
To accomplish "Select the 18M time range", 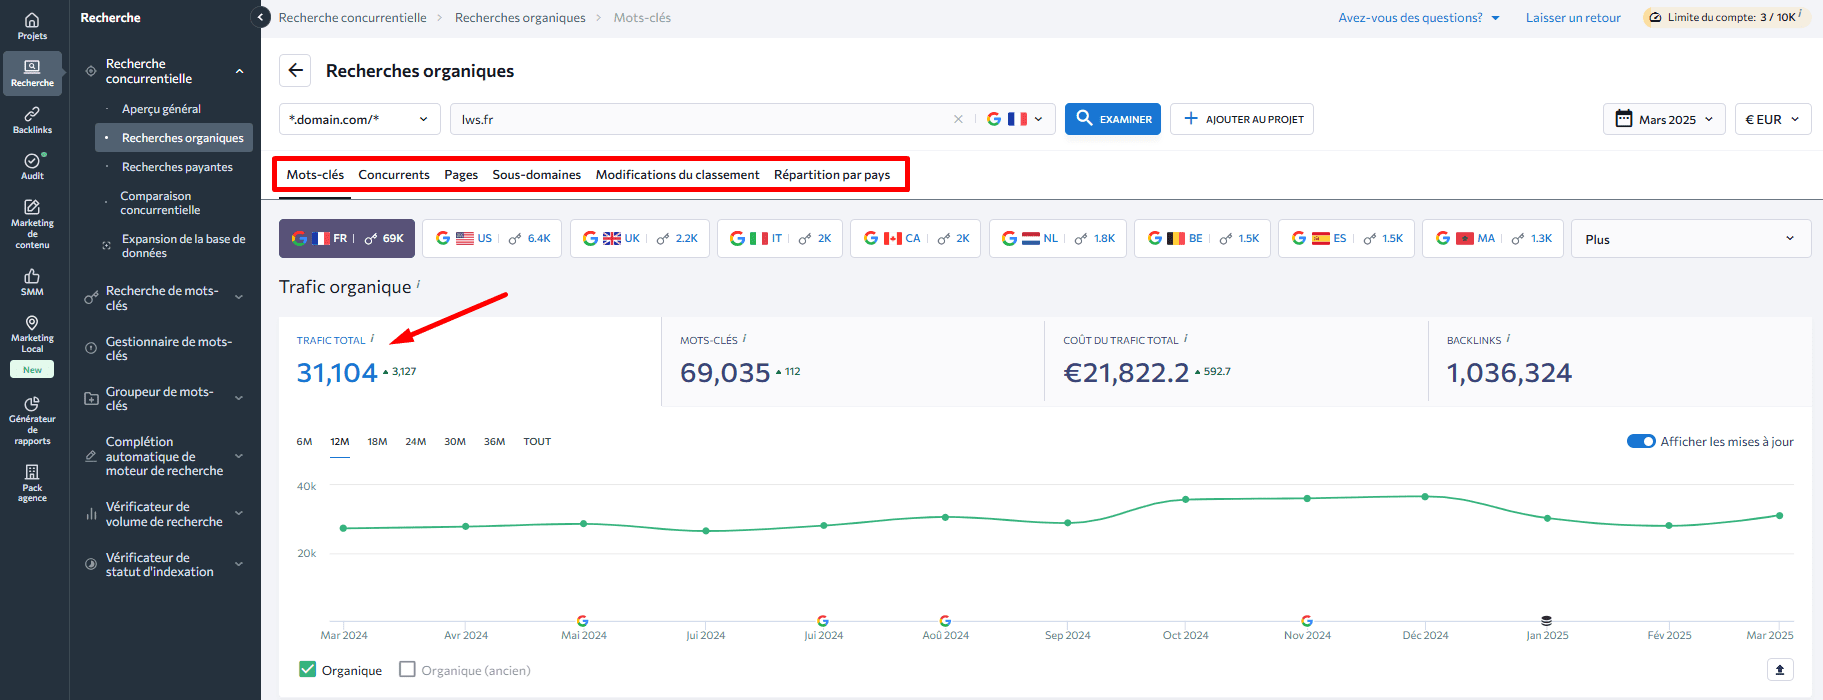I will pyautogui.click(x=377, y=441).
